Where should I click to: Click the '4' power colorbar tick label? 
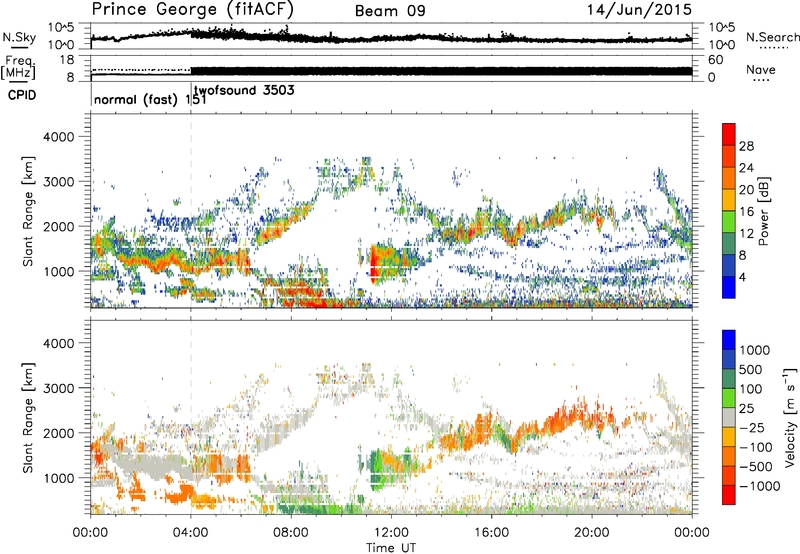742,277
